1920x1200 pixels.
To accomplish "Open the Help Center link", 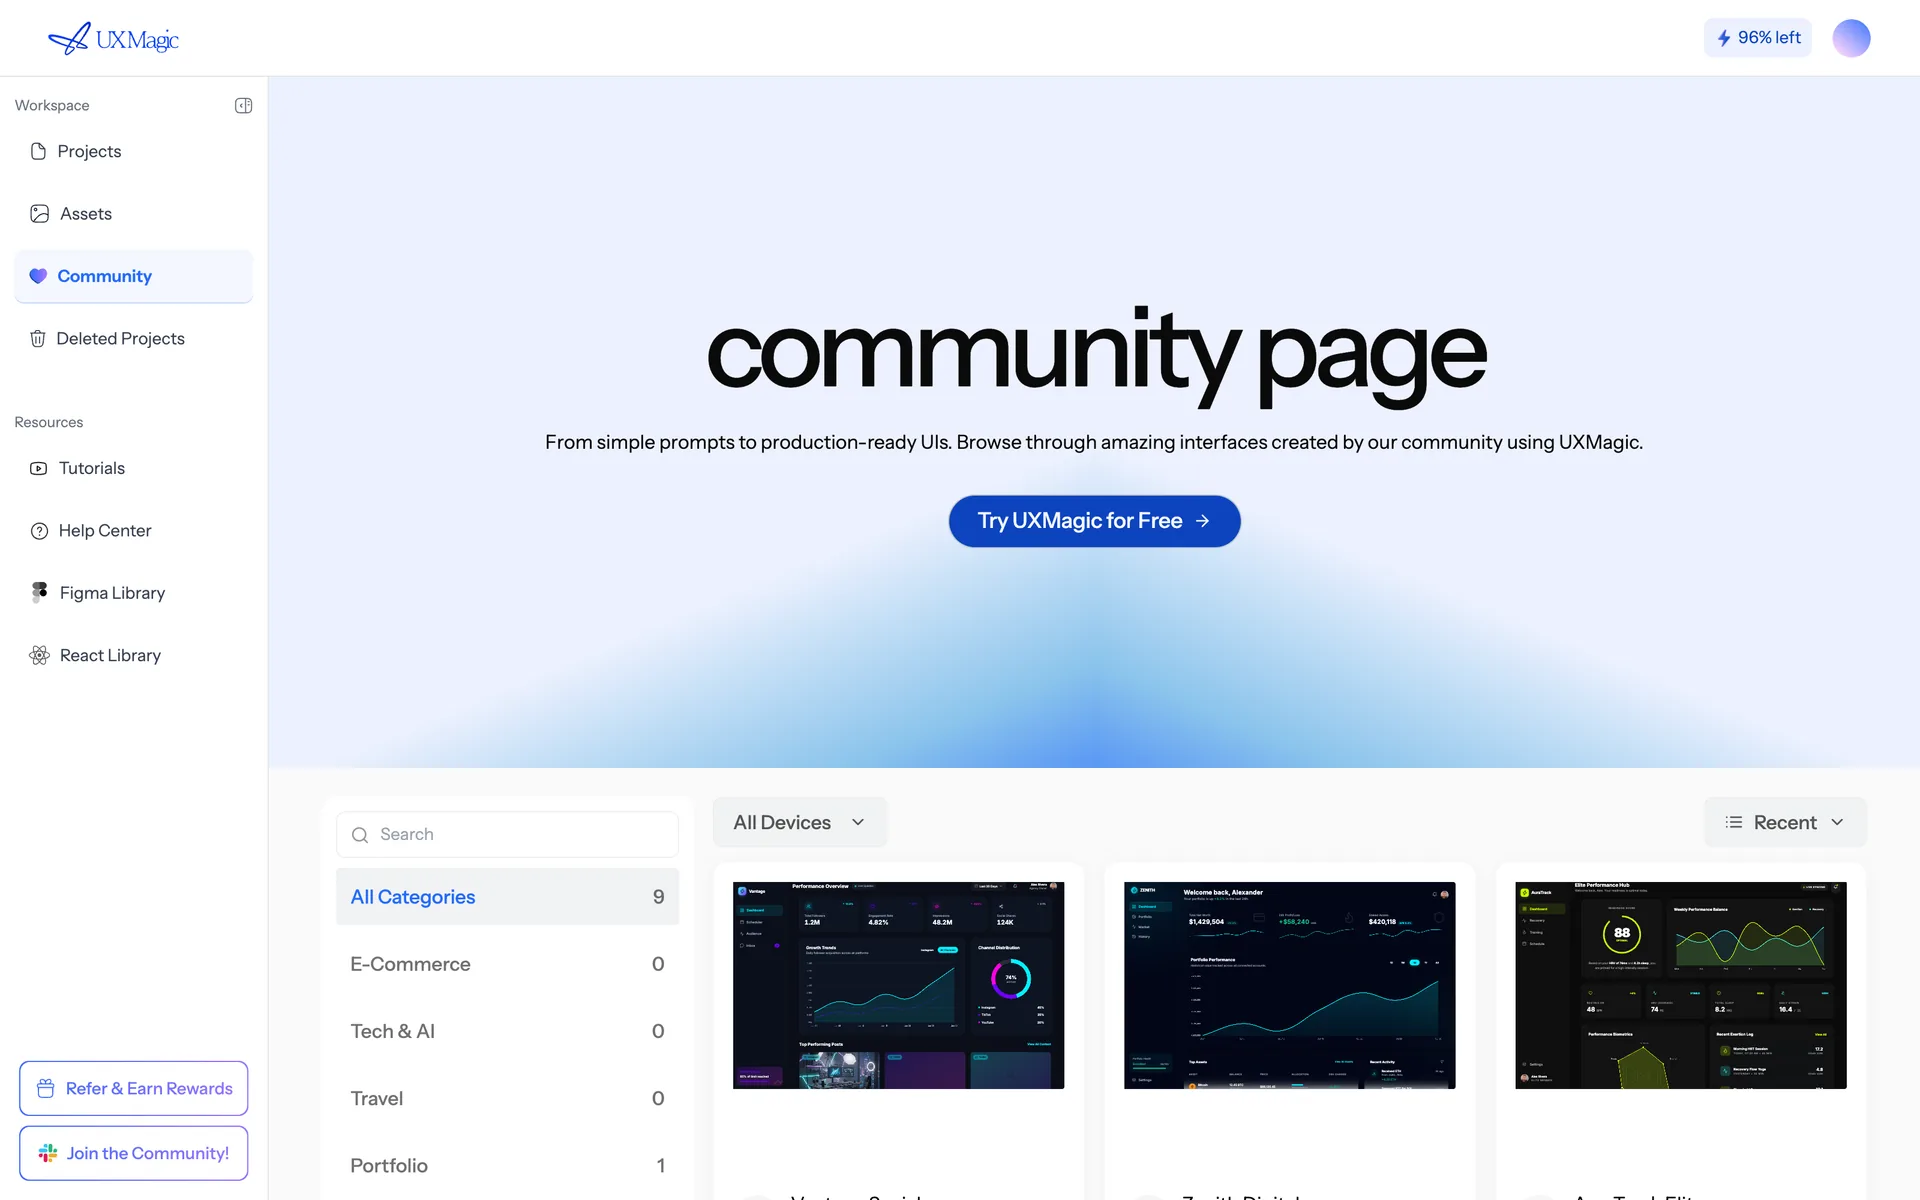I will pyautogui.click(x=133, y=531).
